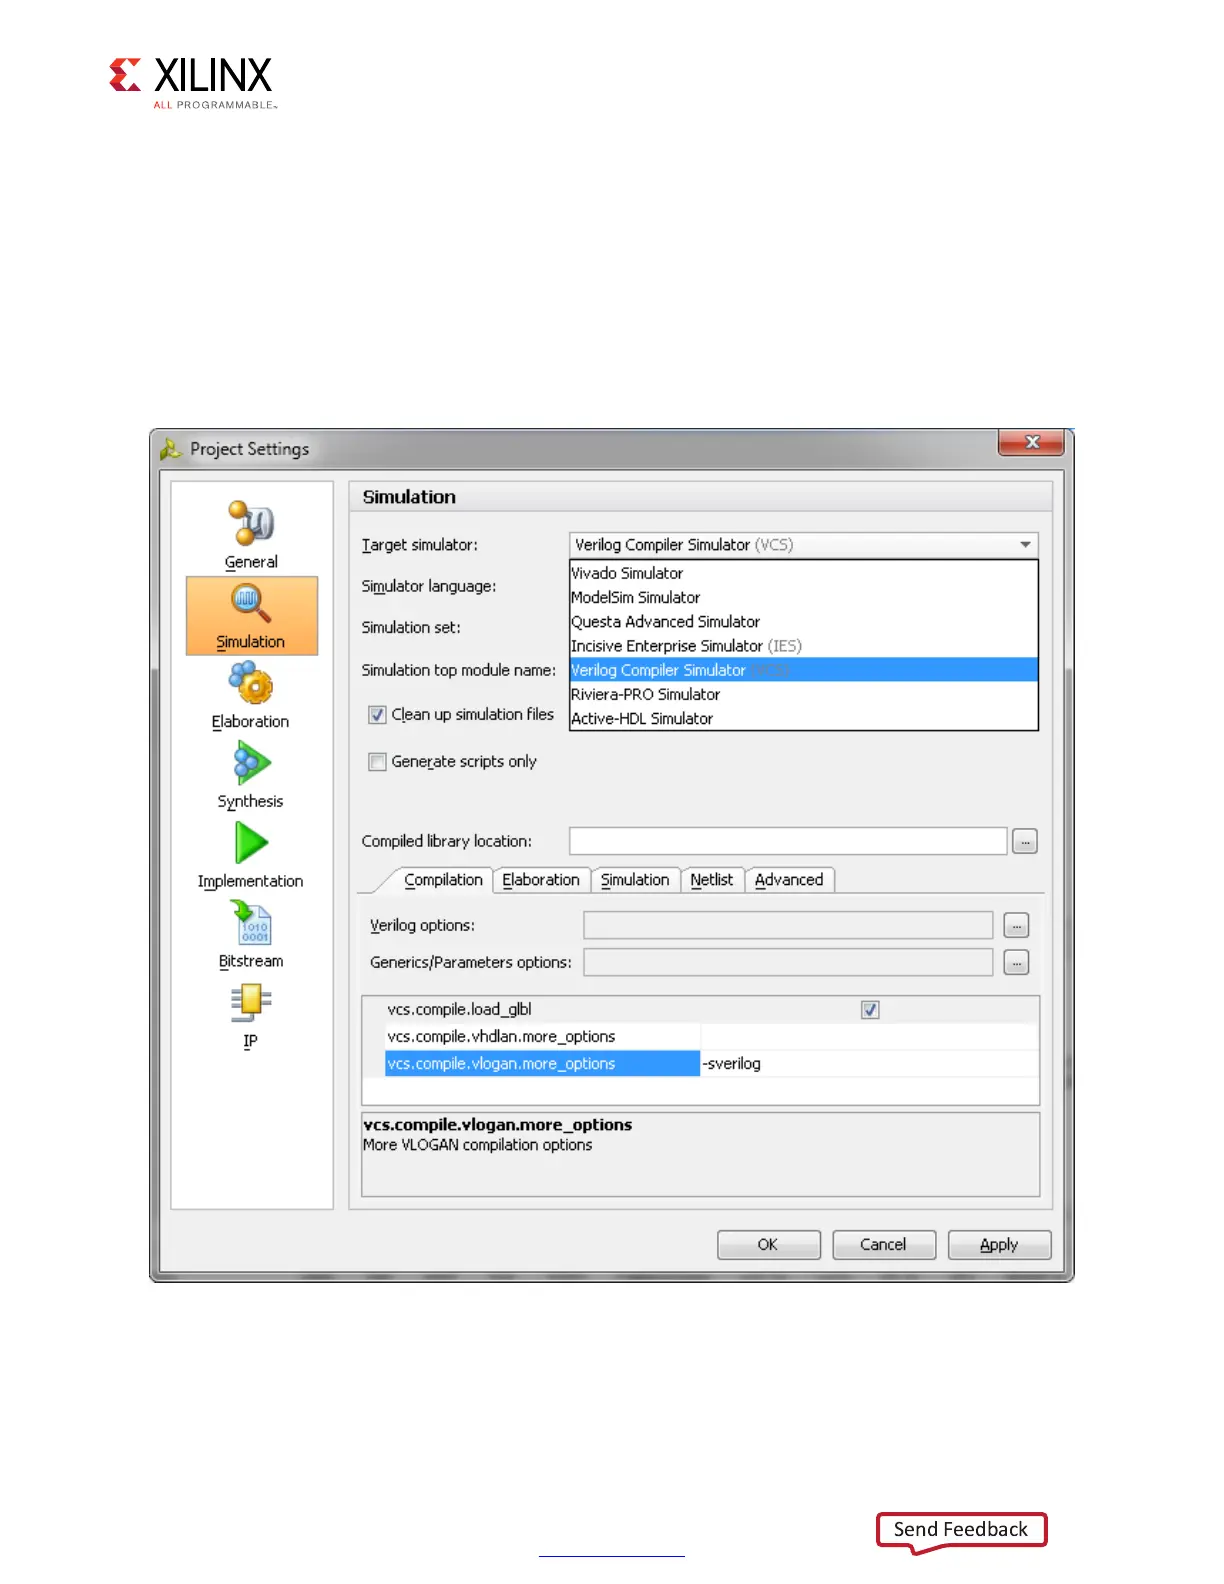The width and height of the screenshot is (1224, 1584).
Task: Open the Implementation settings category
Action: (251, 855)
